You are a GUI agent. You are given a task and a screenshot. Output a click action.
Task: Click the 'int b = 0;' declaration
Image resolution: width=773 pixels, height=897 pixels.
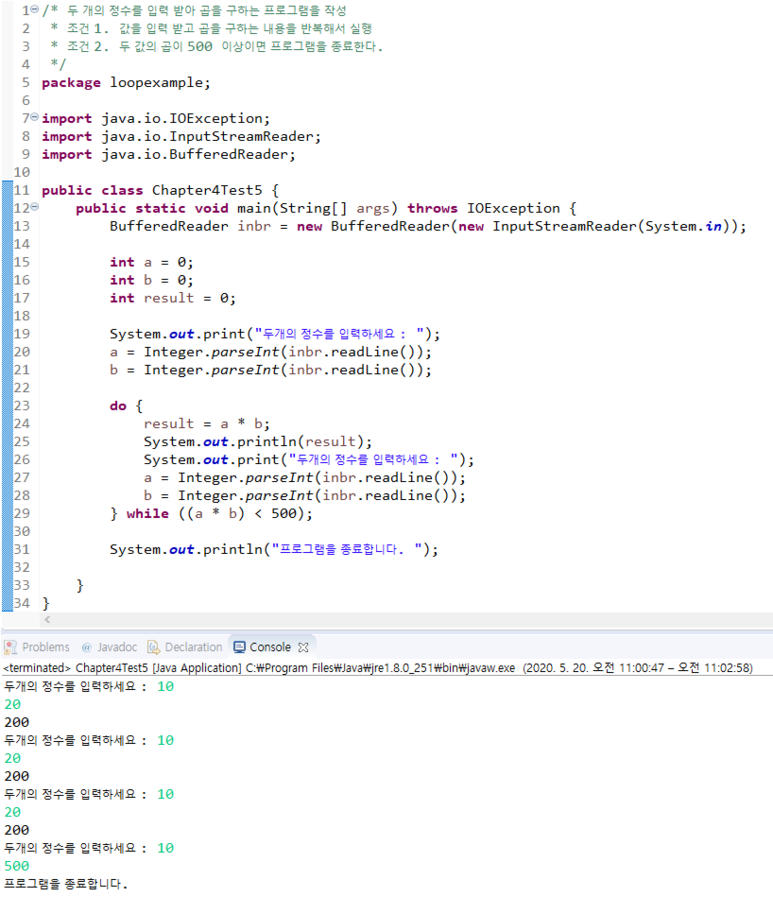point(152,280)
